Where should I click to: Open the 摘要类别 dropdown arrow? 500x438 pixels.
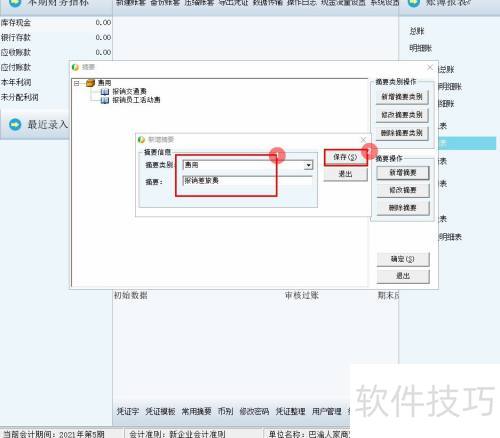tap(309, 165)
